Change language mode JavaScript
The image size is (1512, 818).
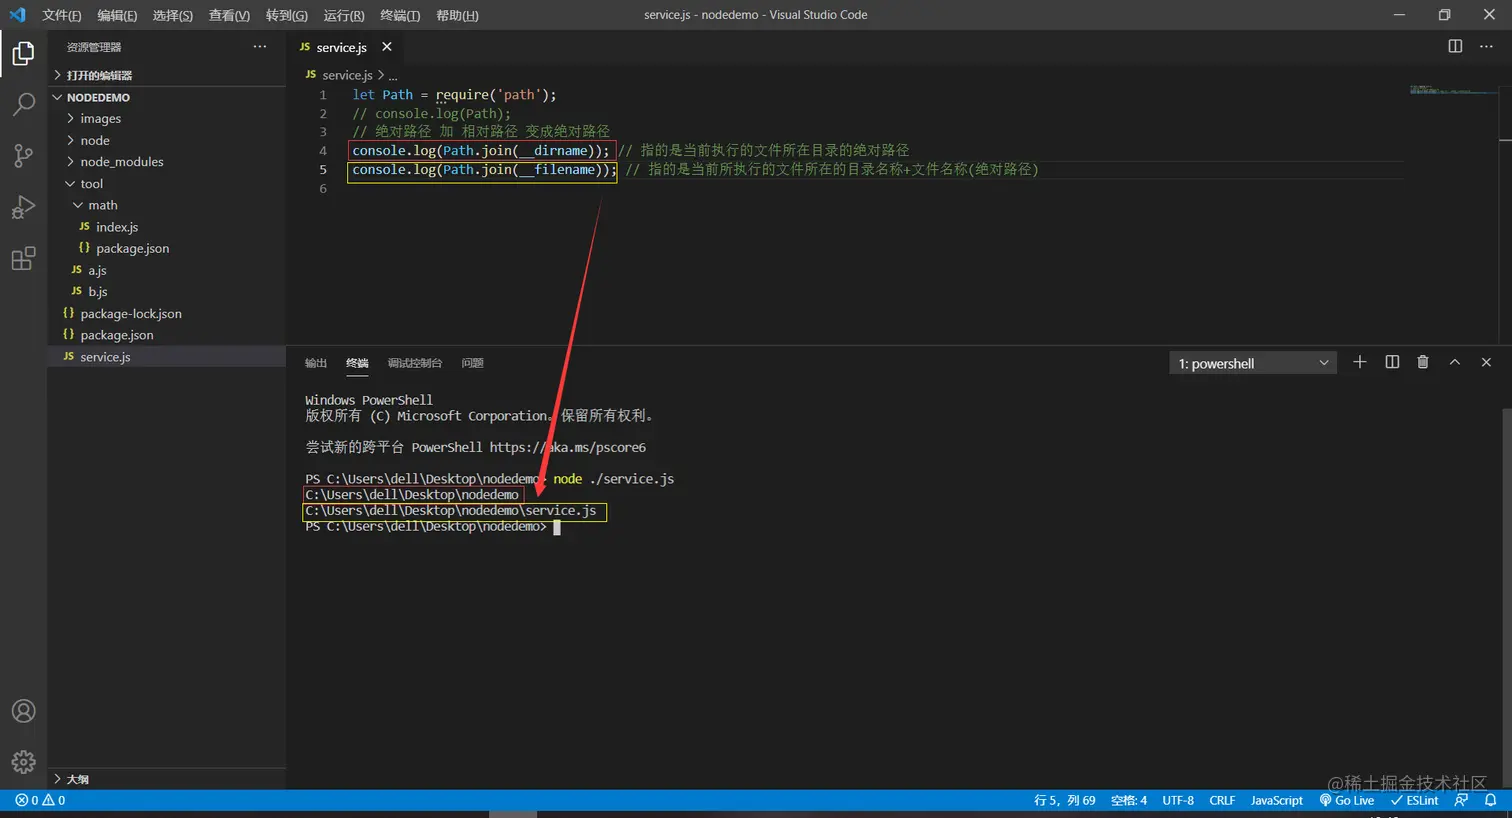coord(1277,800)
